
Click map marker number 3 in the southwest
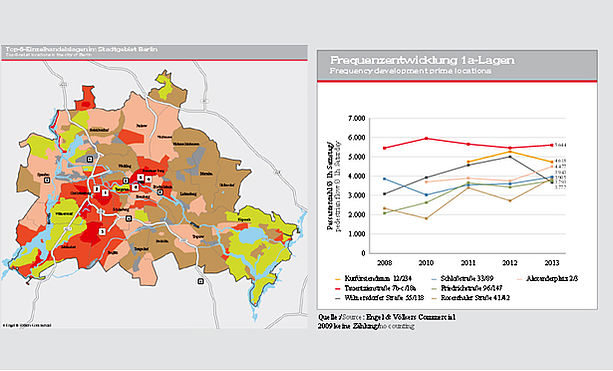pos(102,231)
